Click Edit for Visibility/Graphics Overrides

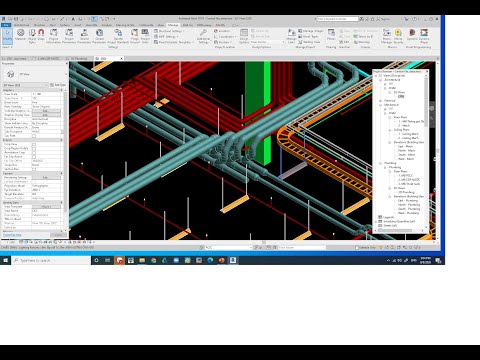[x=46, y=111]
